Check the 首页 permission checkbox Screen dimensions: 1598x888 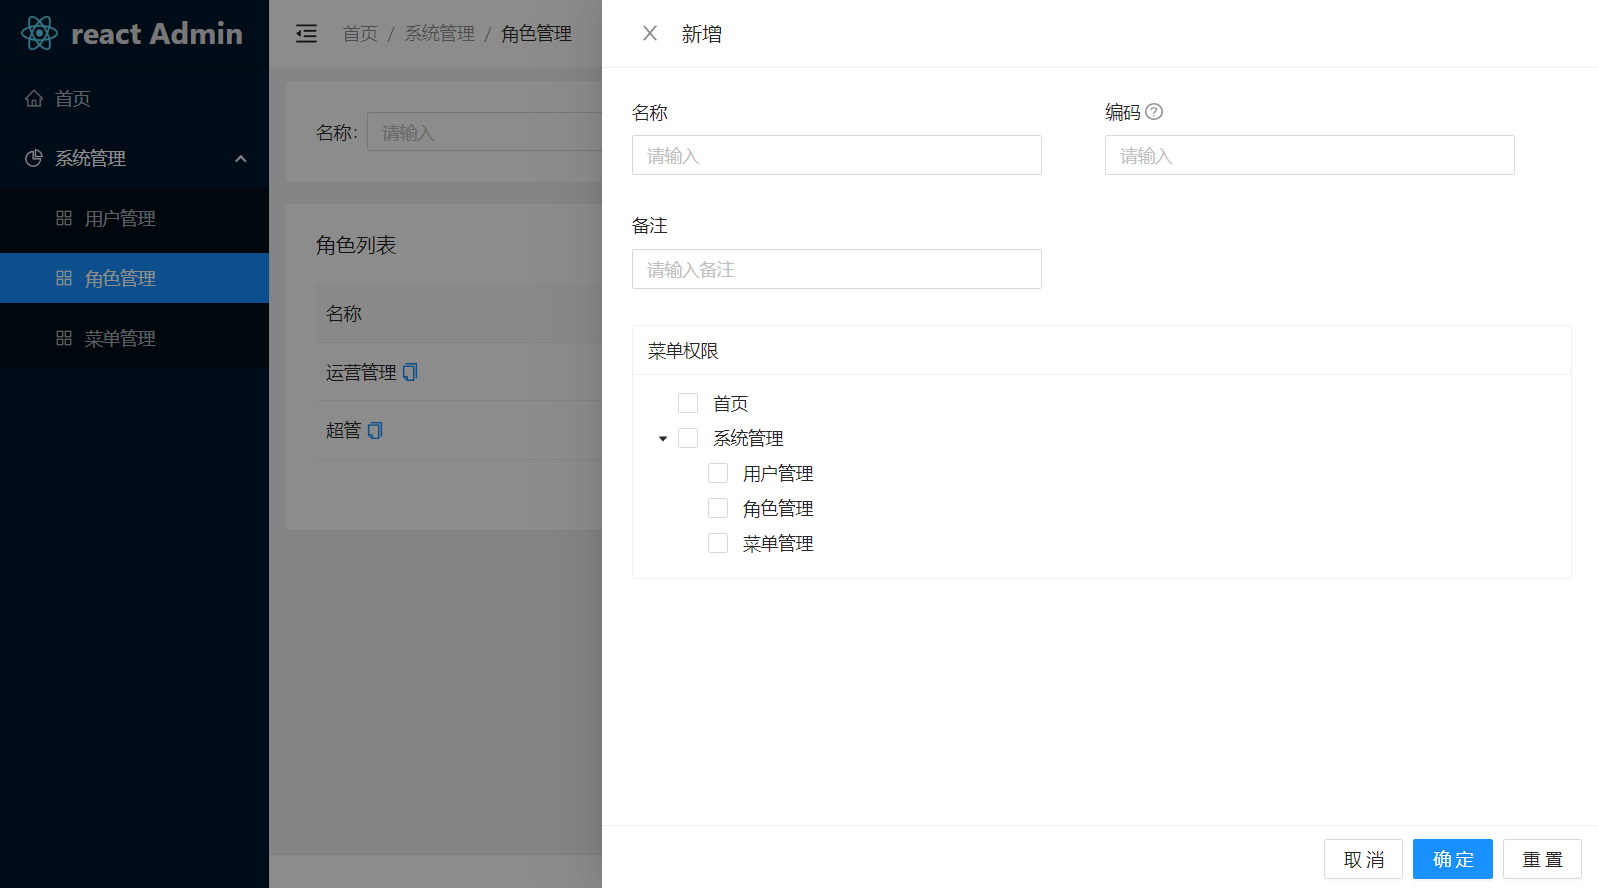(688, 403)
